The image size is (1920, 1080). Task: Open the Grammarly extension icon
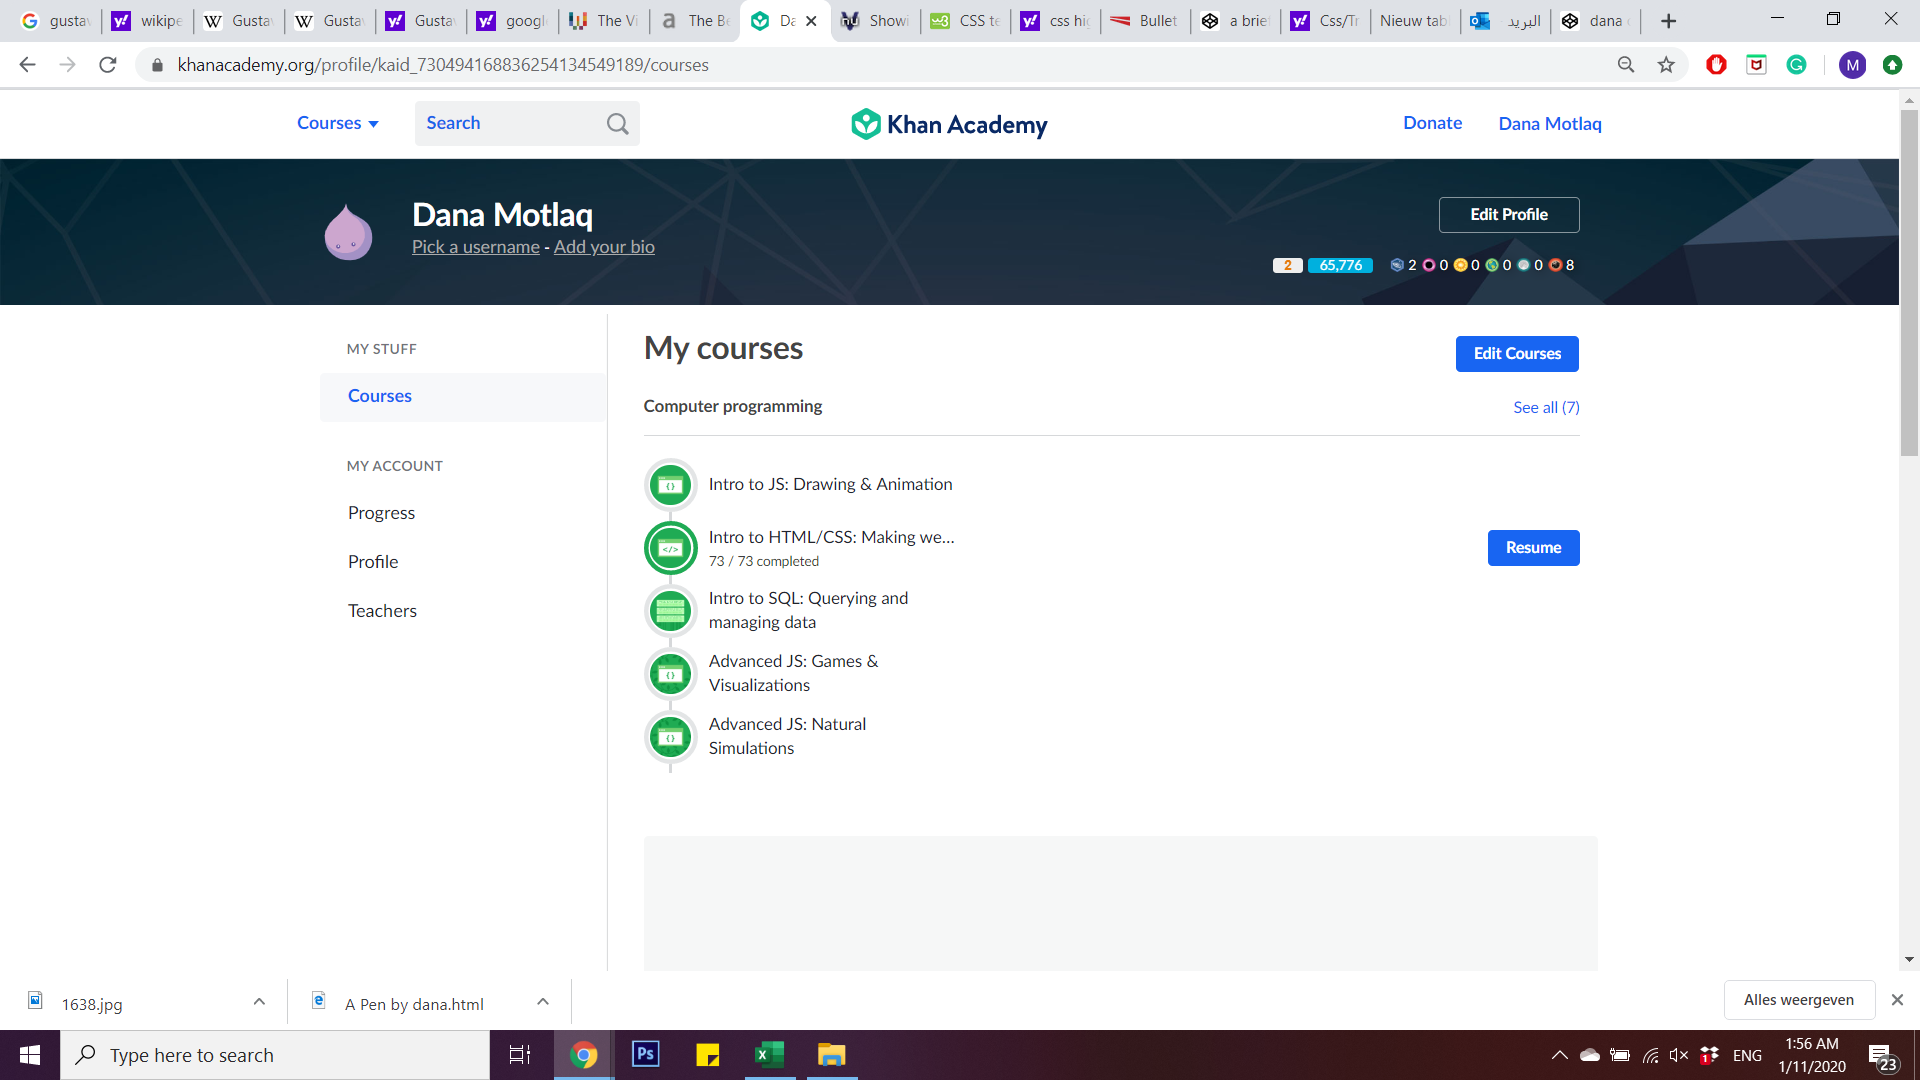pyautogui.click(x=1797, y=65)
